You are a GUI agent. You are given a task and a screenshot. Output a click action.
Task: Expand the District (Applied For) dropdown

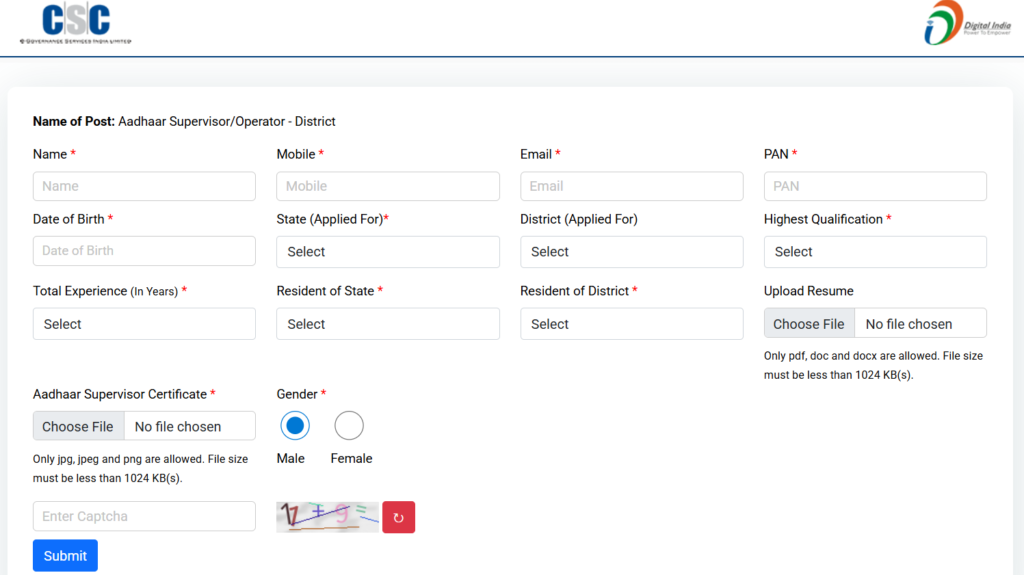tap(631, 252)
